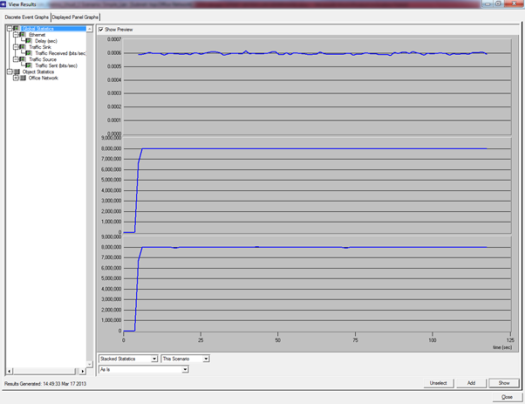Click the Unselect button
525x404 pixels.
pyautogui.click(x=438, y=383)
